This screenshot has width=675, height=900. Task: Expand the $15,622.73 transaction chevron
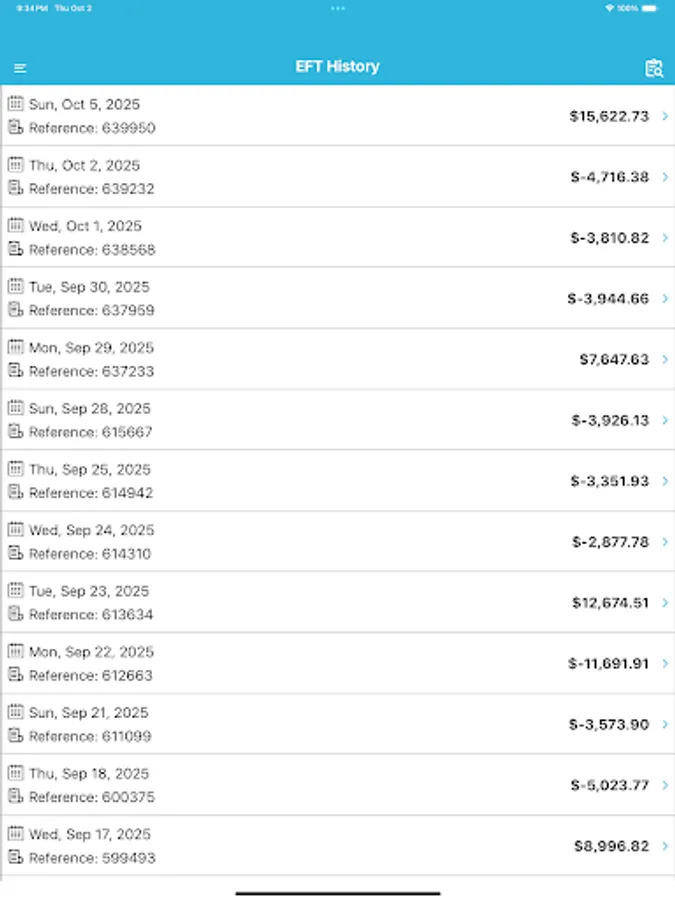pos(665,116)
